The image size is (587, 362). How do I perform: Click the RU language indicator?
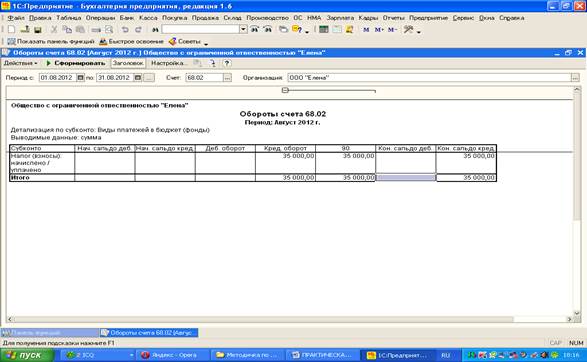(x=445, y=355)
